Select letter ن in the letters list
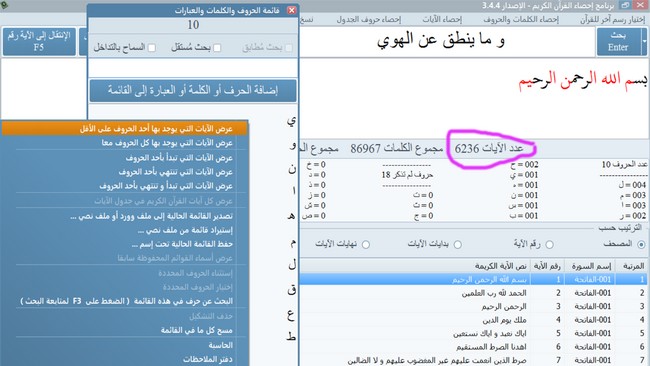Image resolution: width=650 pixels, height=366 pixels. tap(292, 169)
